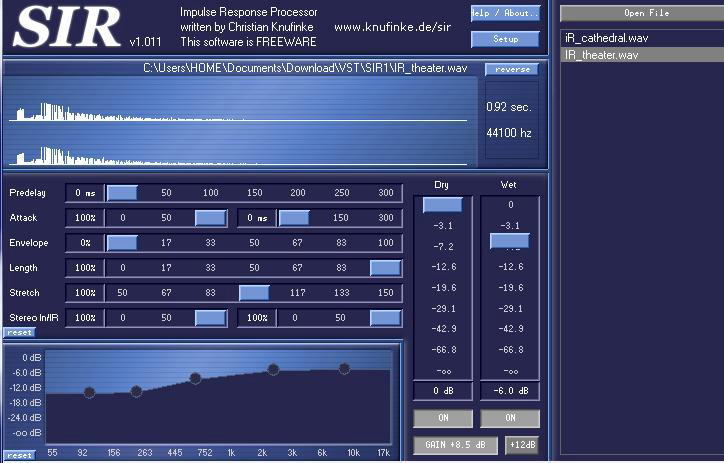
Task: Click the lower channel impulse waveform
Action: pyautogui.click(x=238, y=156)
